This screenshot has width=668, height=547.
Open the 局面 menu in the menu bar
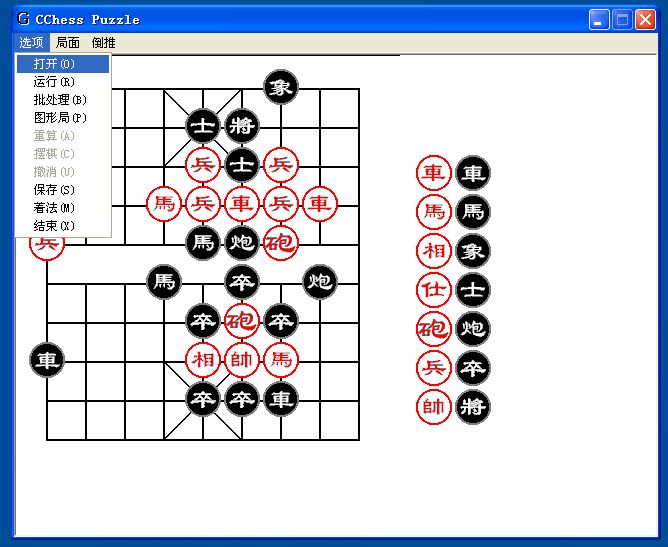(x=68, y=43)
